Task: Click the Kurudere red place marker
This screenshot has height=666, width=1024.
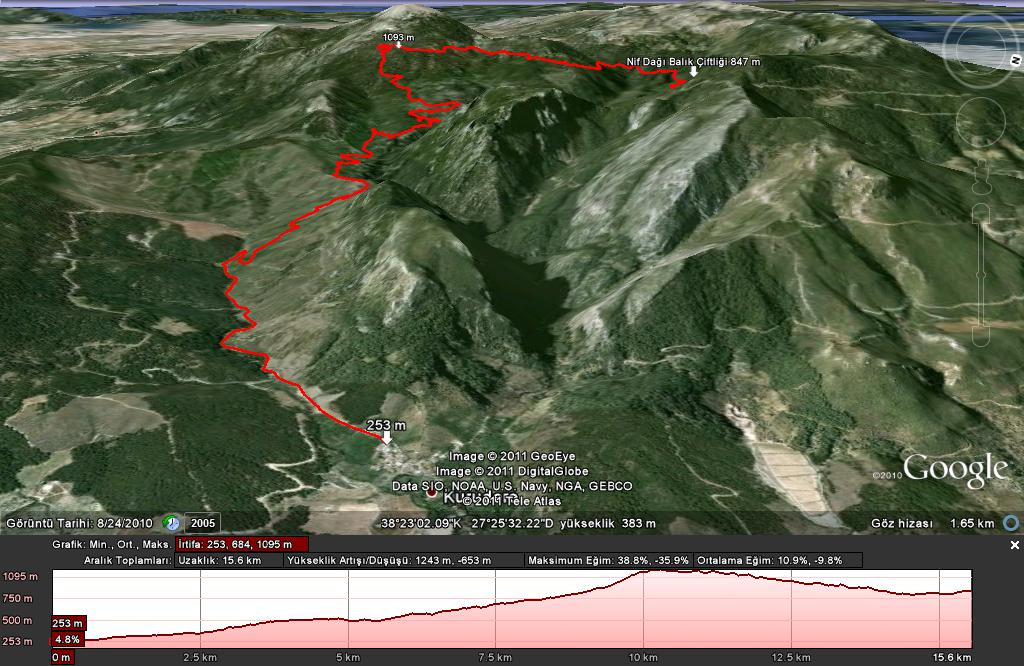Action: click(431, 494)
